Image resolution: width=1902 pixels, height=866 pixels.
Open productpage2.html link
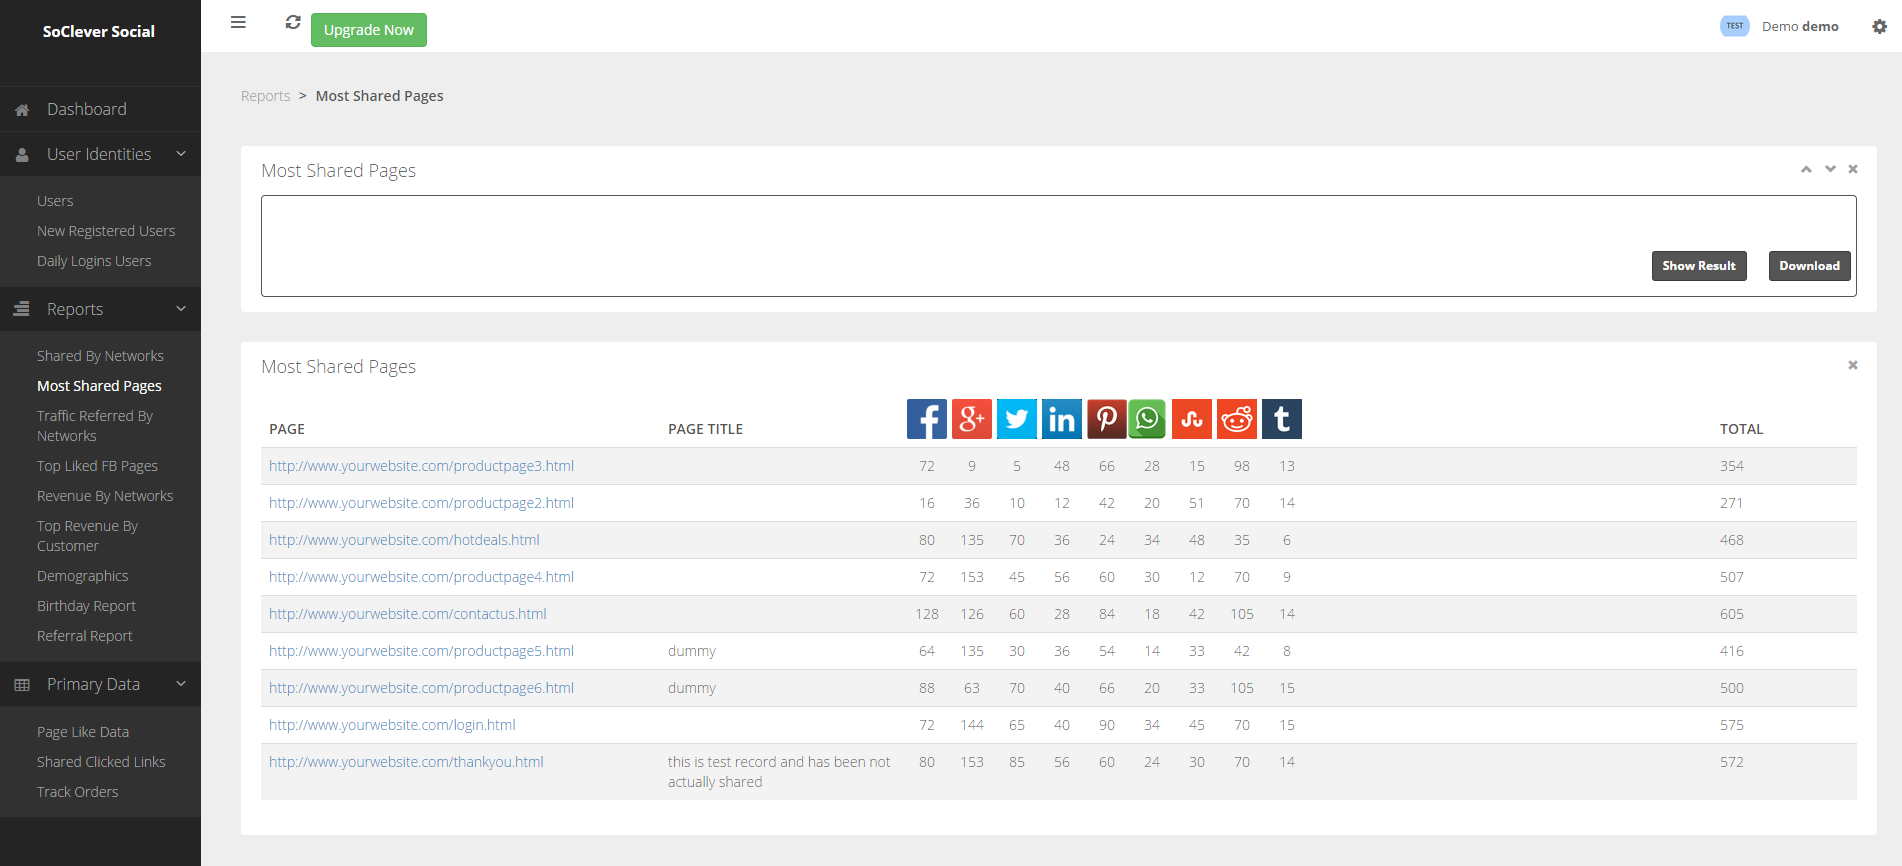[421, 503]
